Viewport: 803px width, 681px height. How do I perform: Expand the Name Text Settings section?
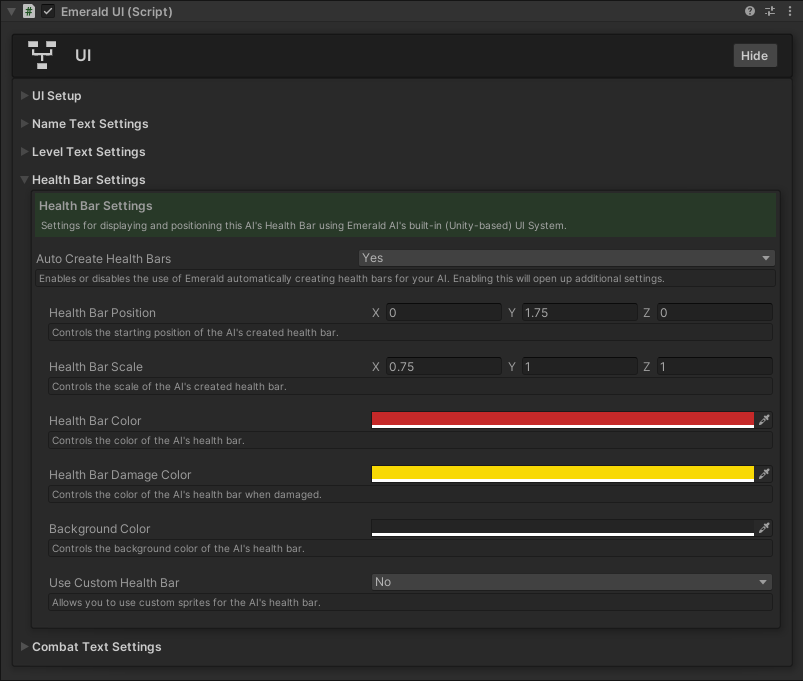tap(25, 124)
